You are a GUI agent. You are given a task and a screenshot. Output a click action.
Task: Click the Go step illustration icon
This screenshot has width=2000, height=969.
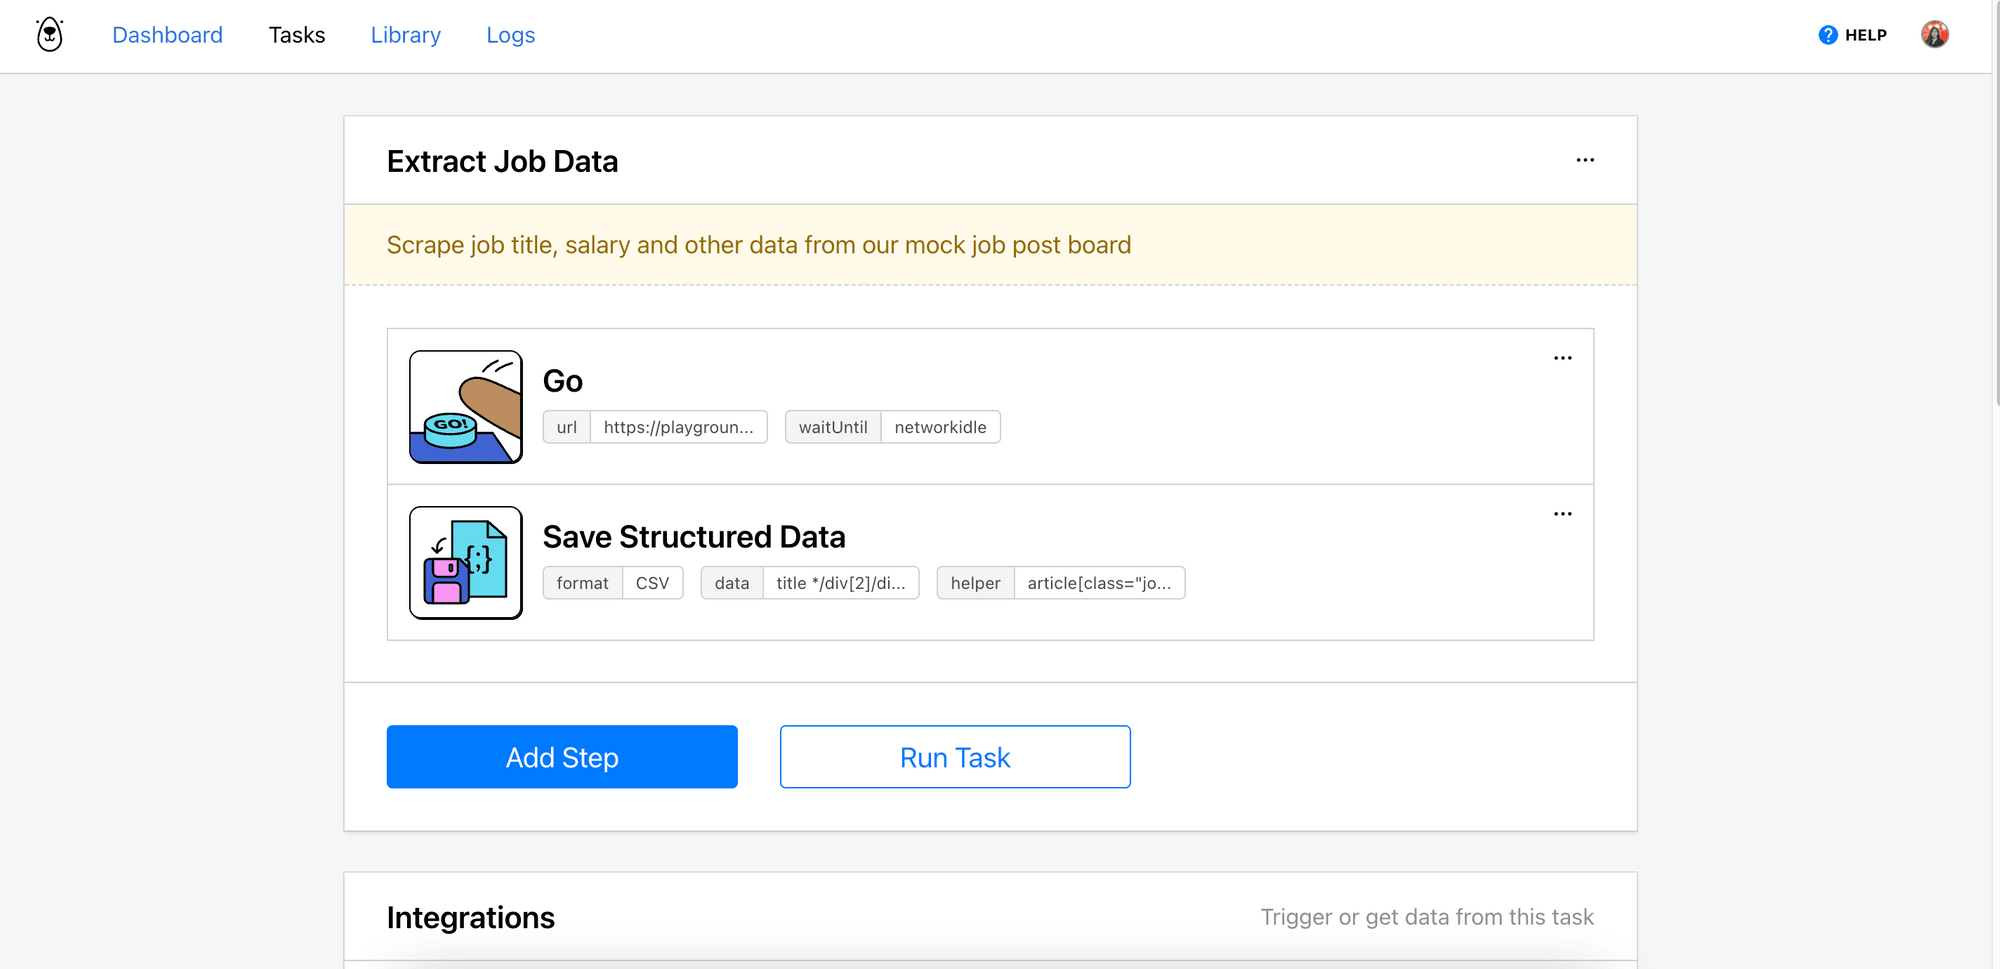(x=465, y=407)
